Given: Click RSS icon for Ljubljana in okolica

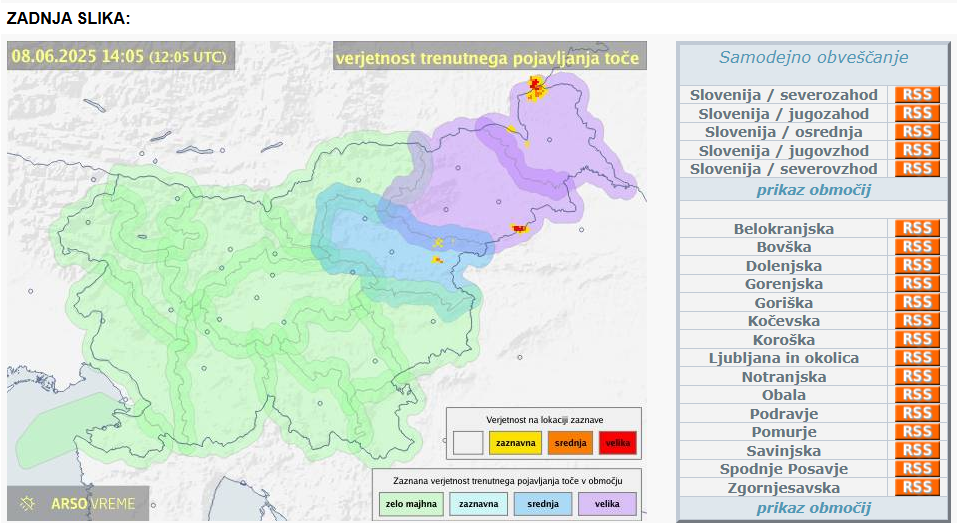Looking at the screenshot, I should pos(916,358).
